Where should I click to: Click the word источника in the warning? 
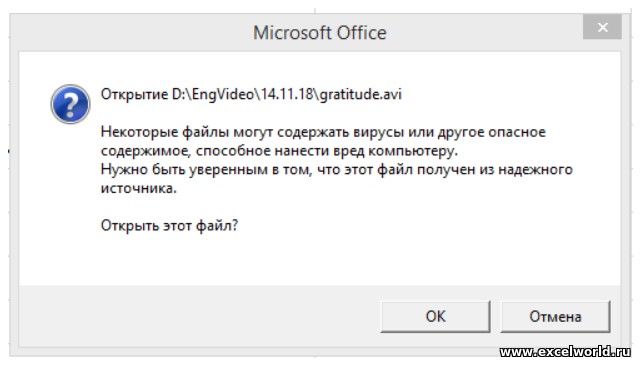click(139, 188)
